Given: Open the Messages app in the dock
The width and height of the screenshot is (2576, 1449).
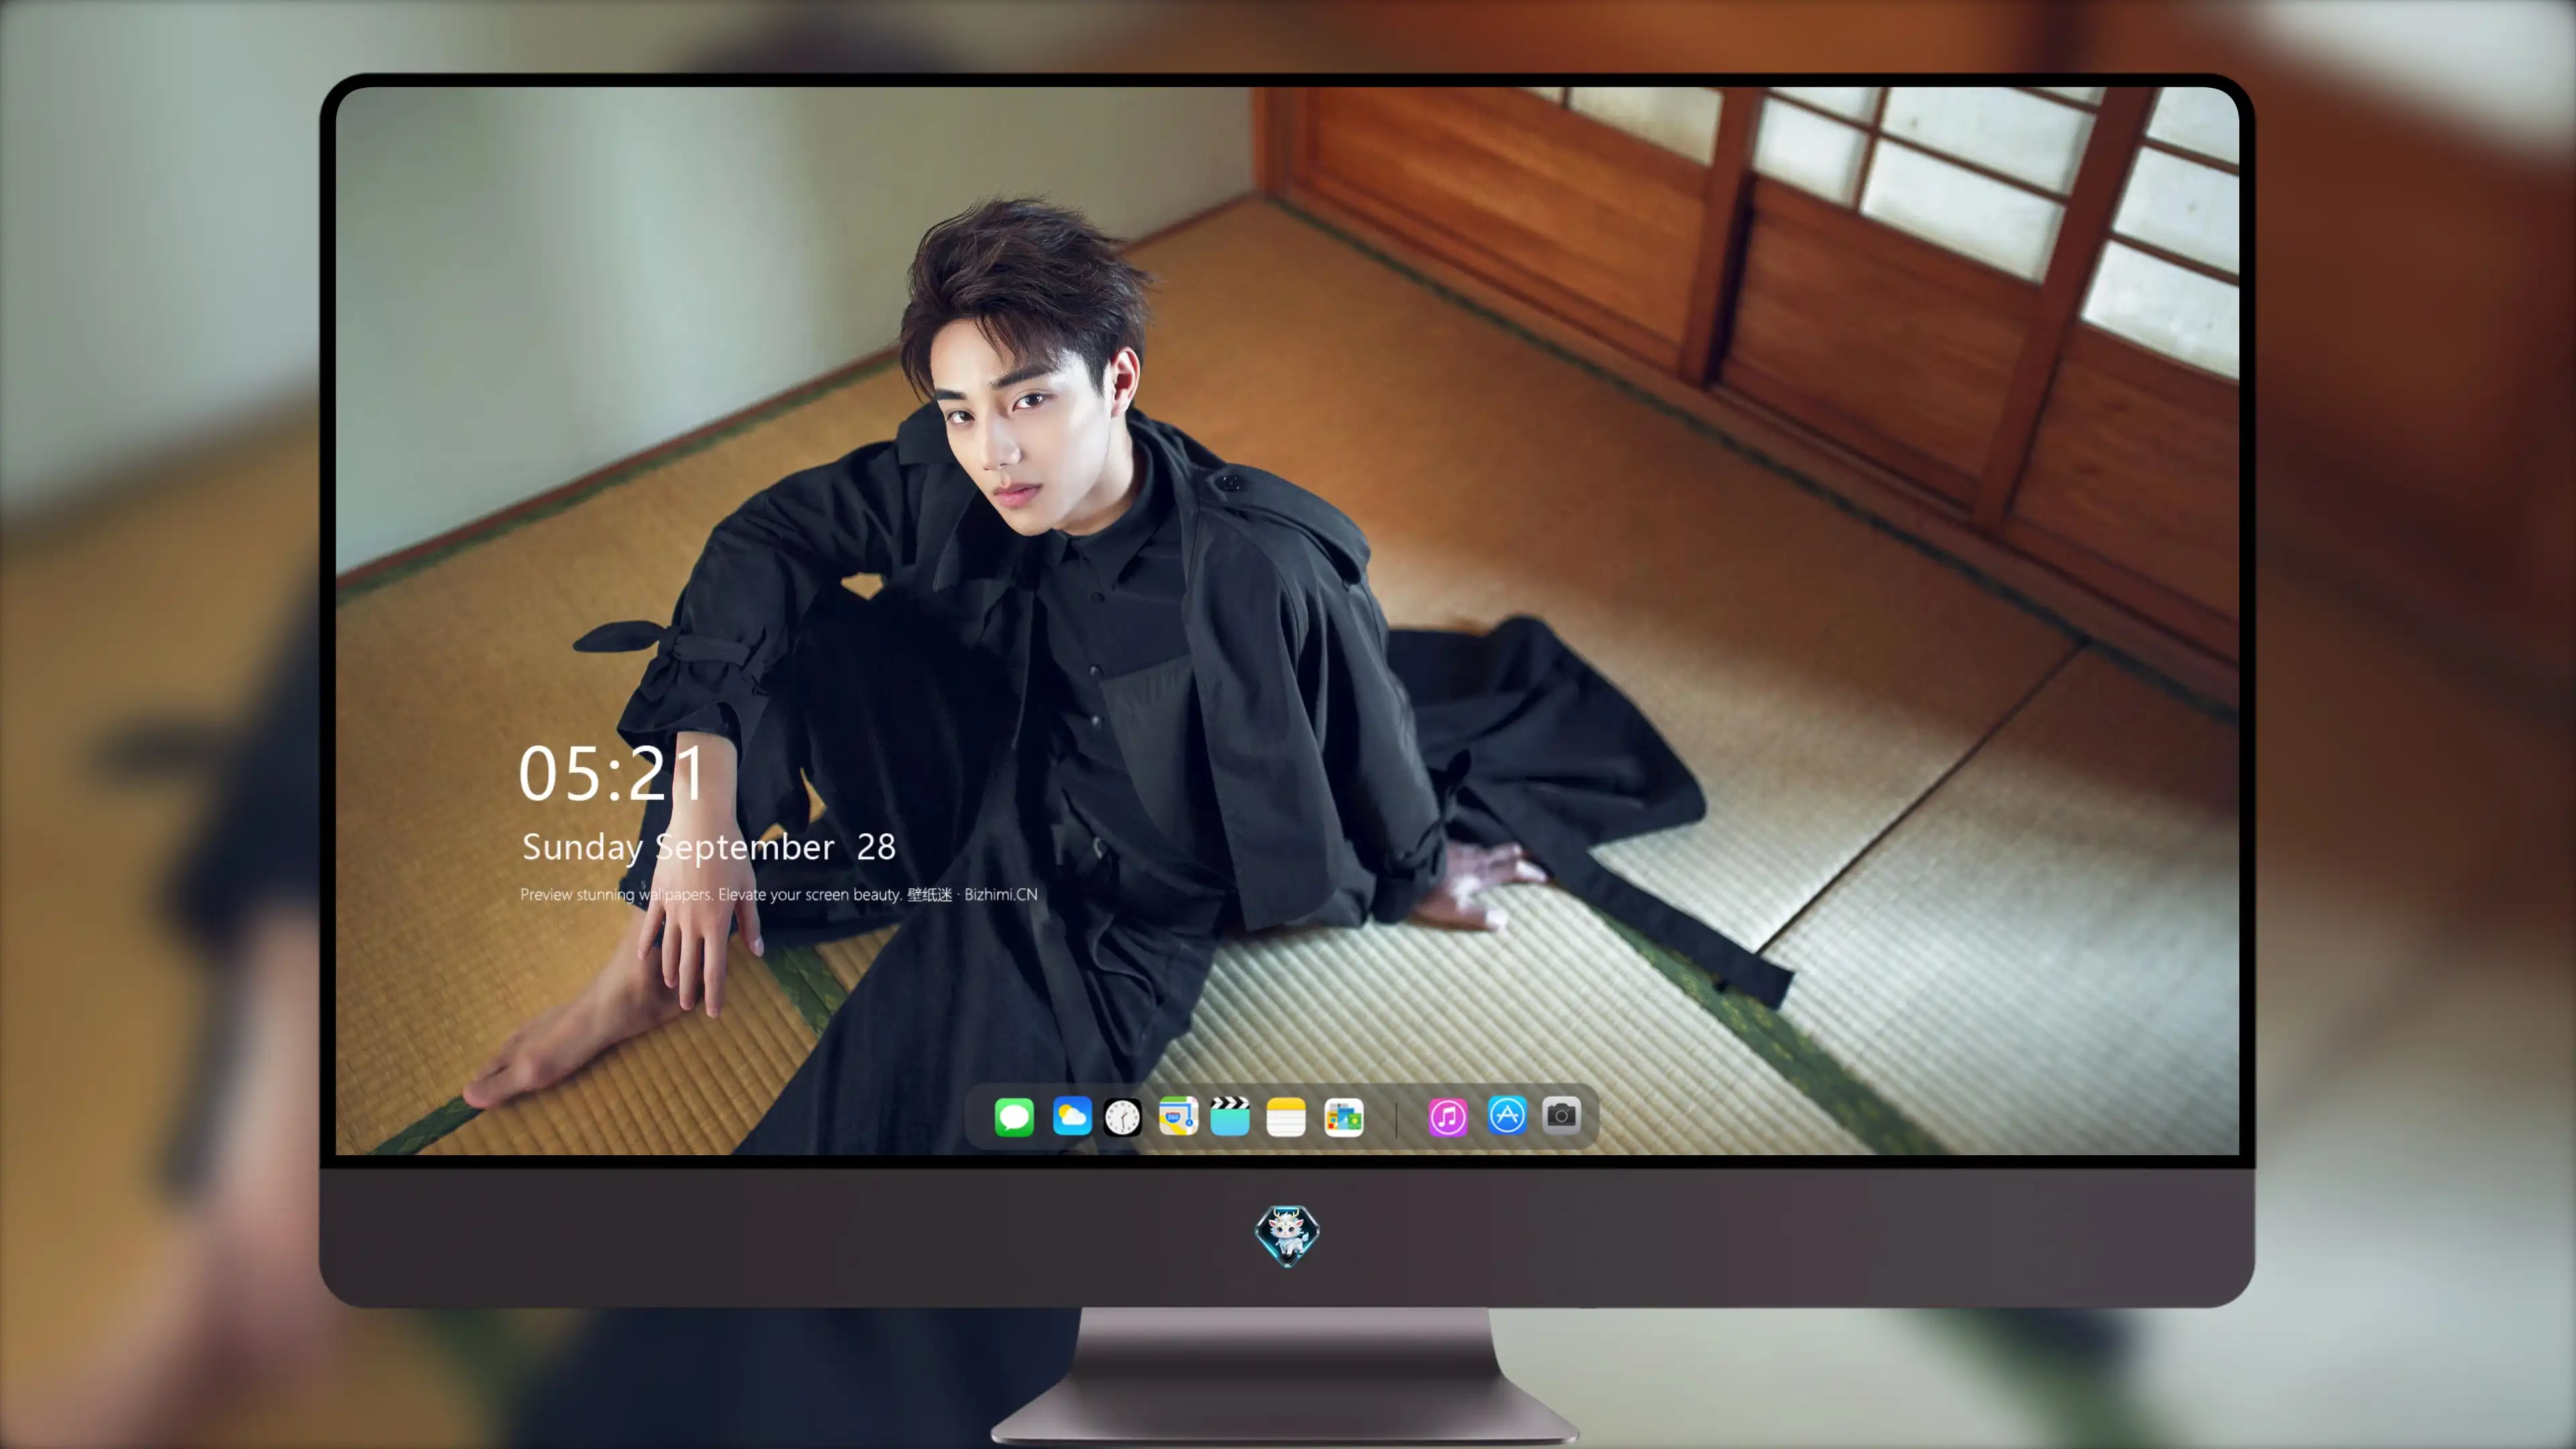Looking at the screenshot, I should coord(1014,1116).
